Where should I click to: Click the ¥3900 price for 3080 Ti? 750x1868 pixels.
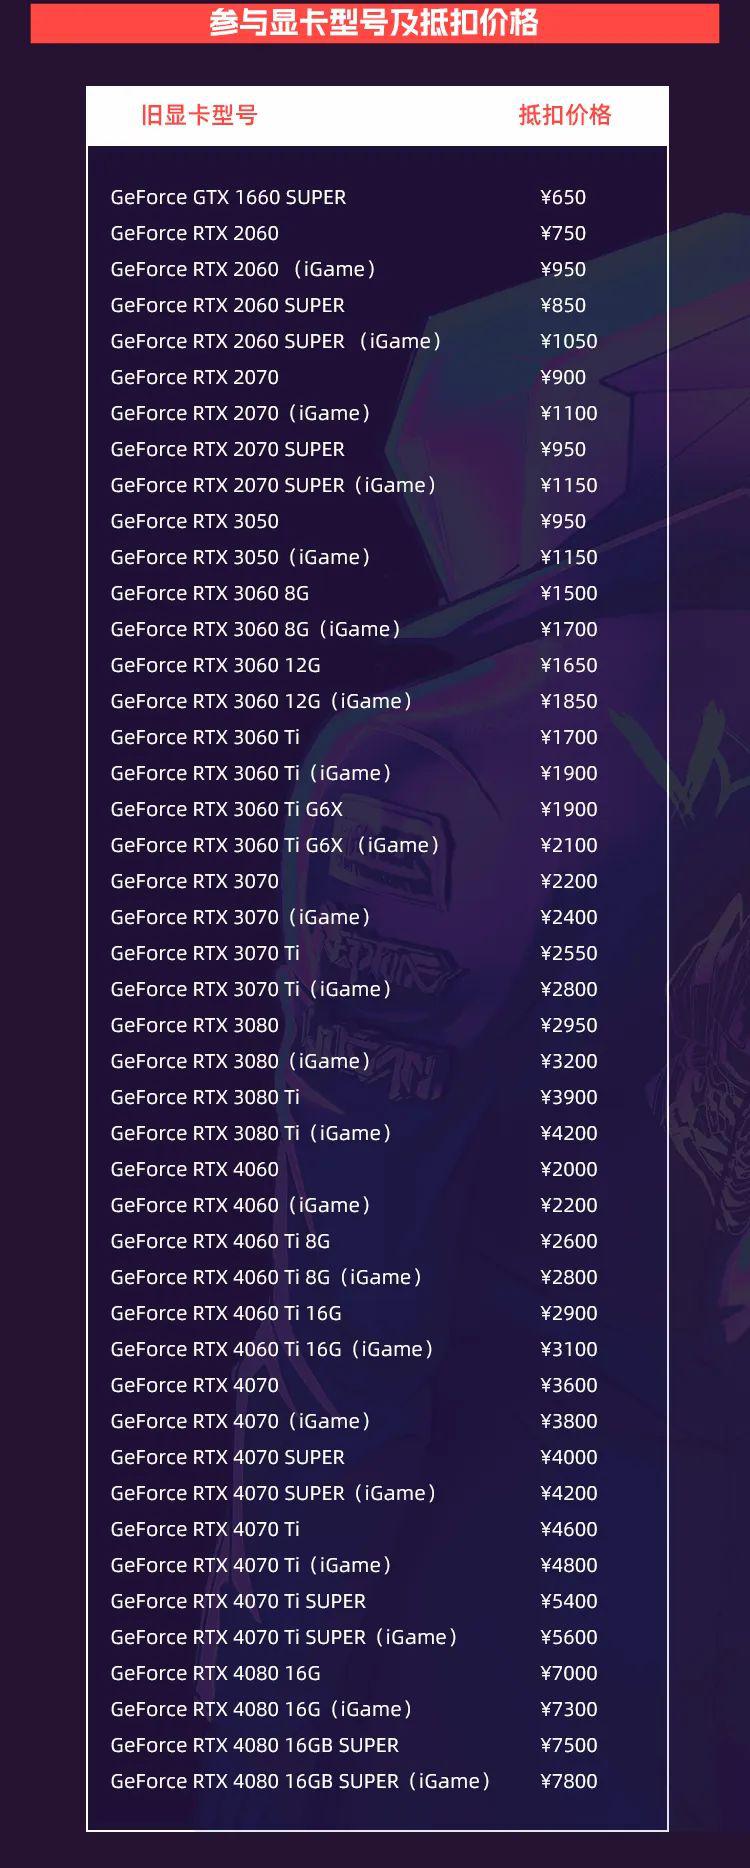[569, 1097]
